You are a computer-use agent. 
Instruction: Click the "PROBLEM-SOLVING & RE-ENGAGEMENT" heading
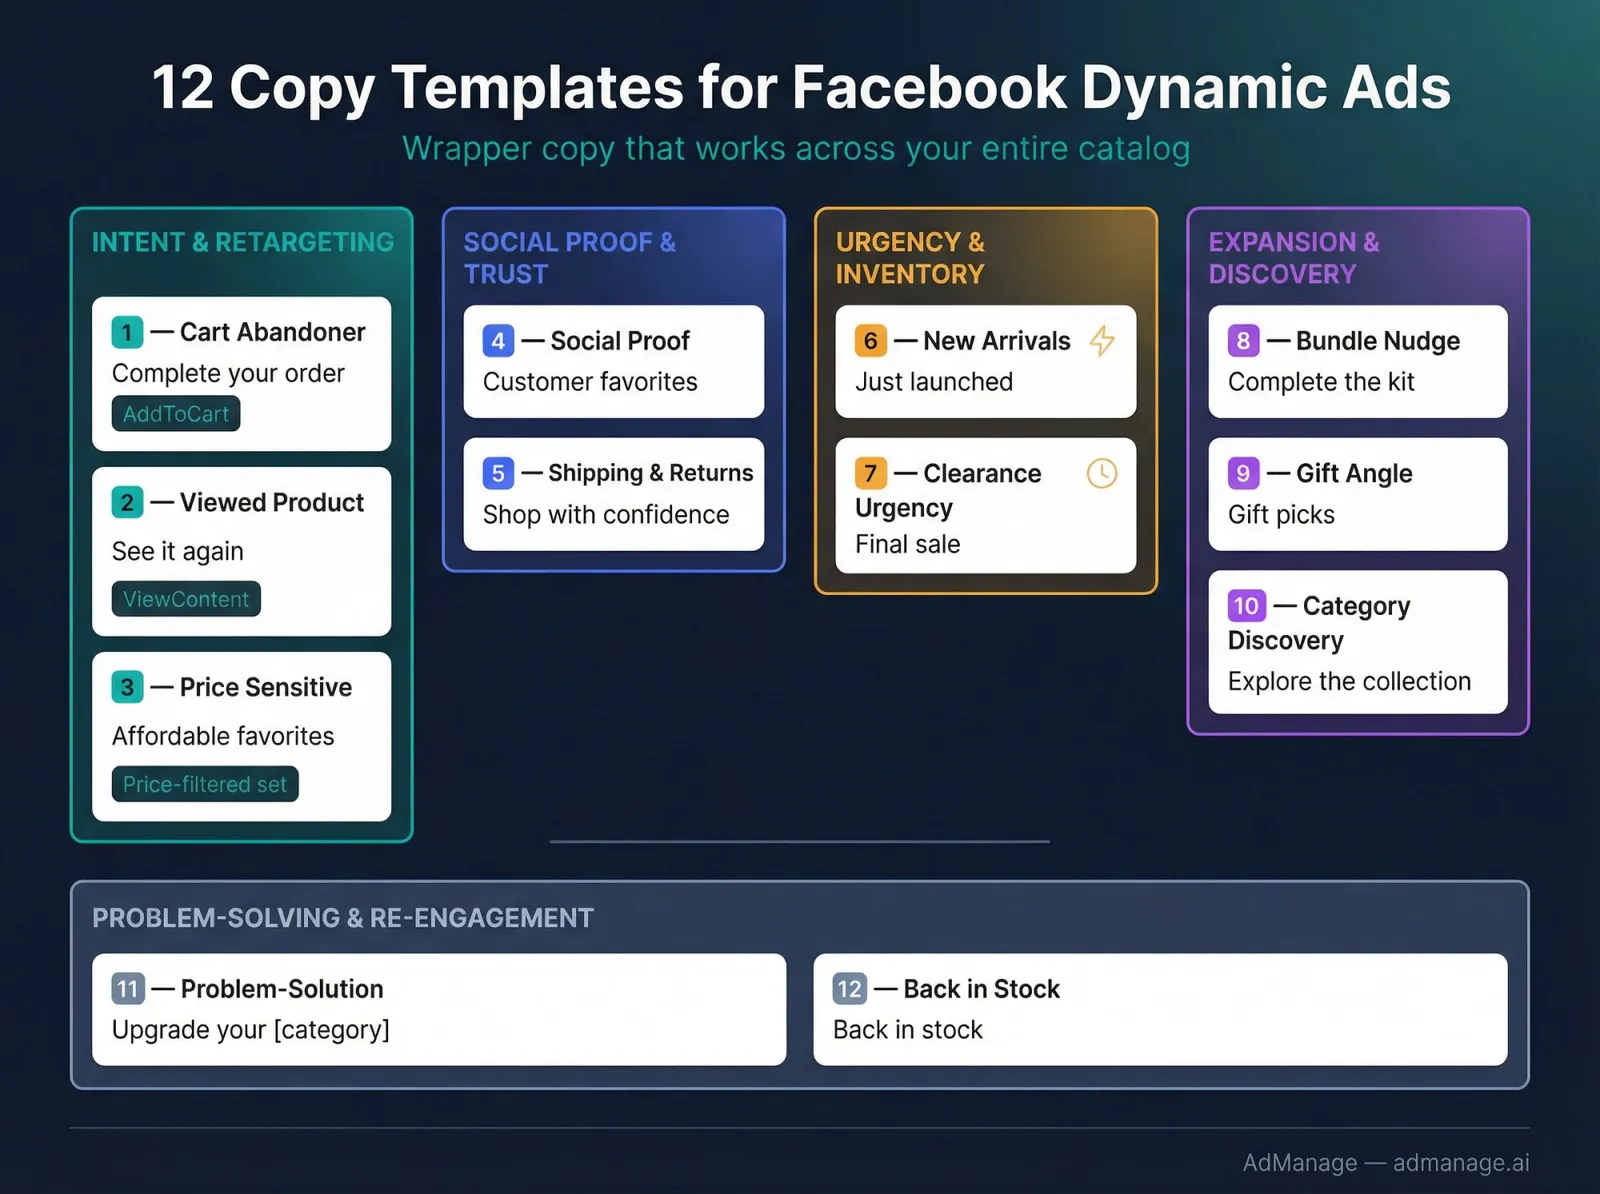click(x=343, y=918)
